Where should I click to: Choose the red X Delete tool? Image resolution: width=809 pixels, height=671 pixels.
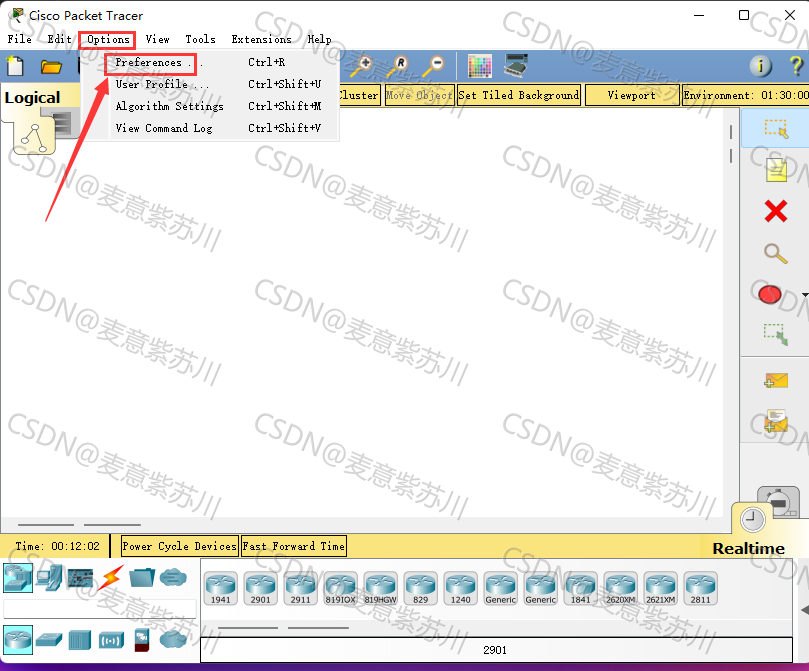tap(776, 211)
